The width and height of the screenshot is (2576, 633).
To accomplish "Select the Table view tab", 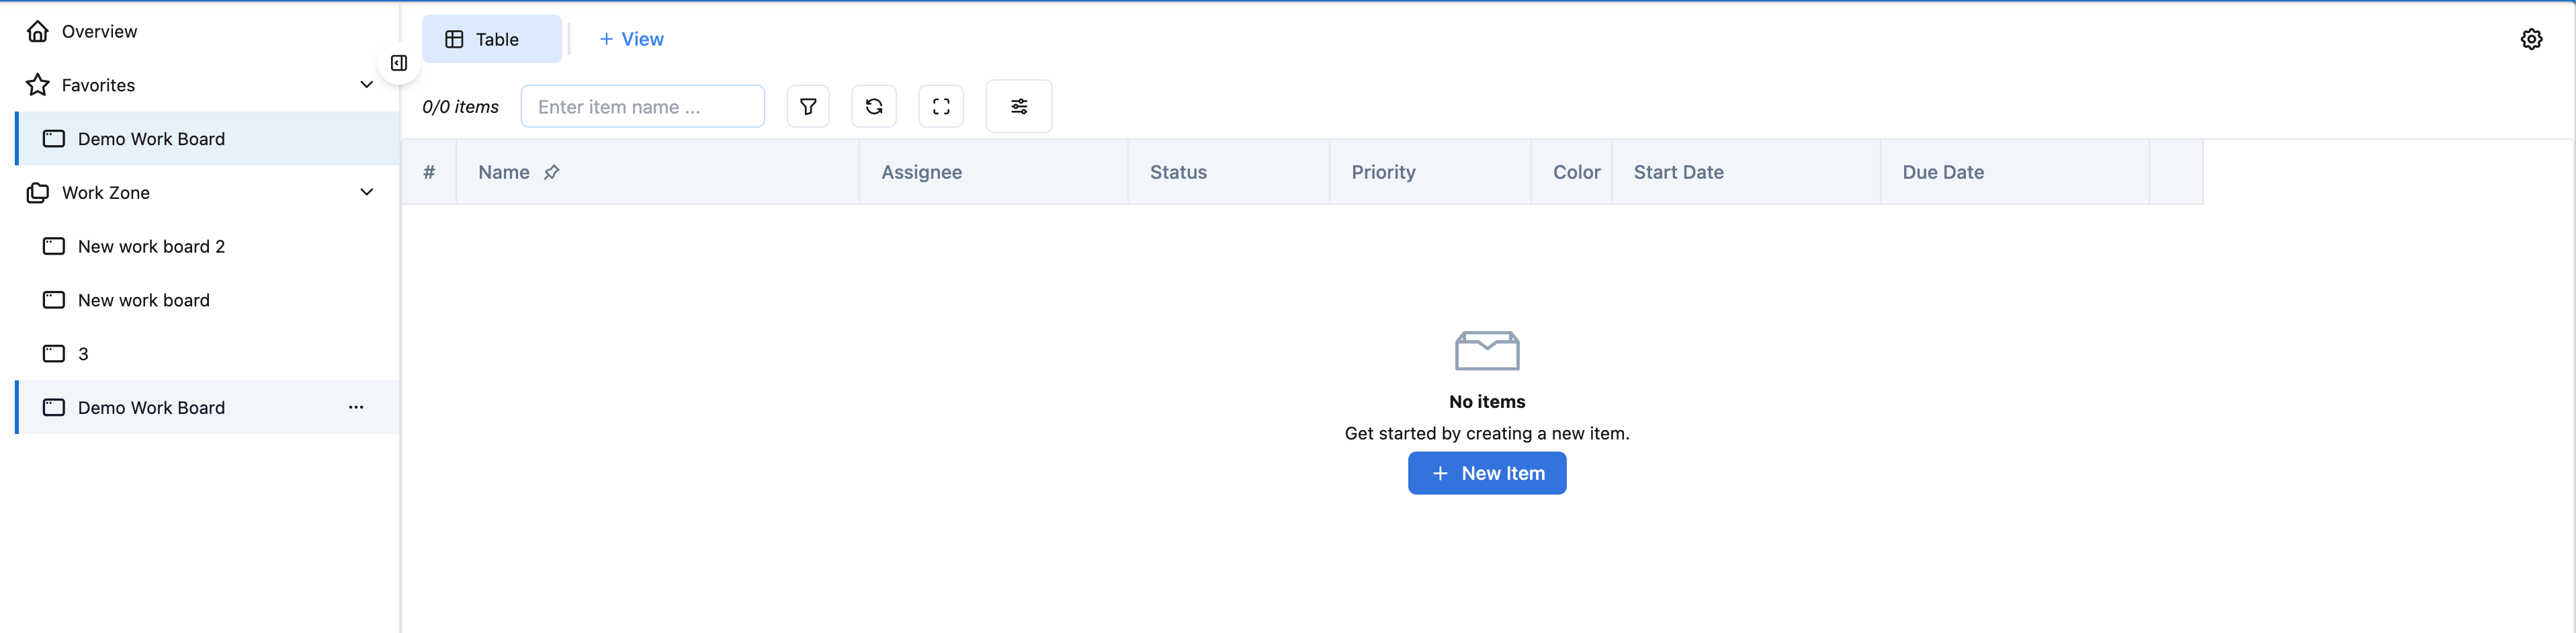I will pos(491,39).
